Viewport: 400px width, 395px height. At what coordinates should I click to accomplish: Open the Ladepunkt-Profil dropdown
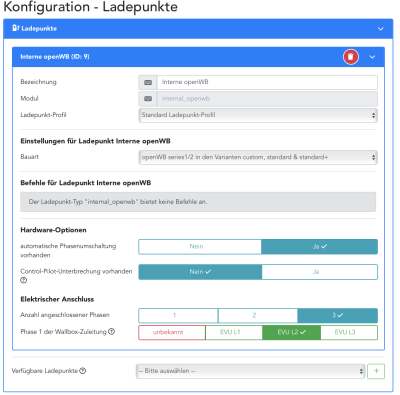point(258,115)
